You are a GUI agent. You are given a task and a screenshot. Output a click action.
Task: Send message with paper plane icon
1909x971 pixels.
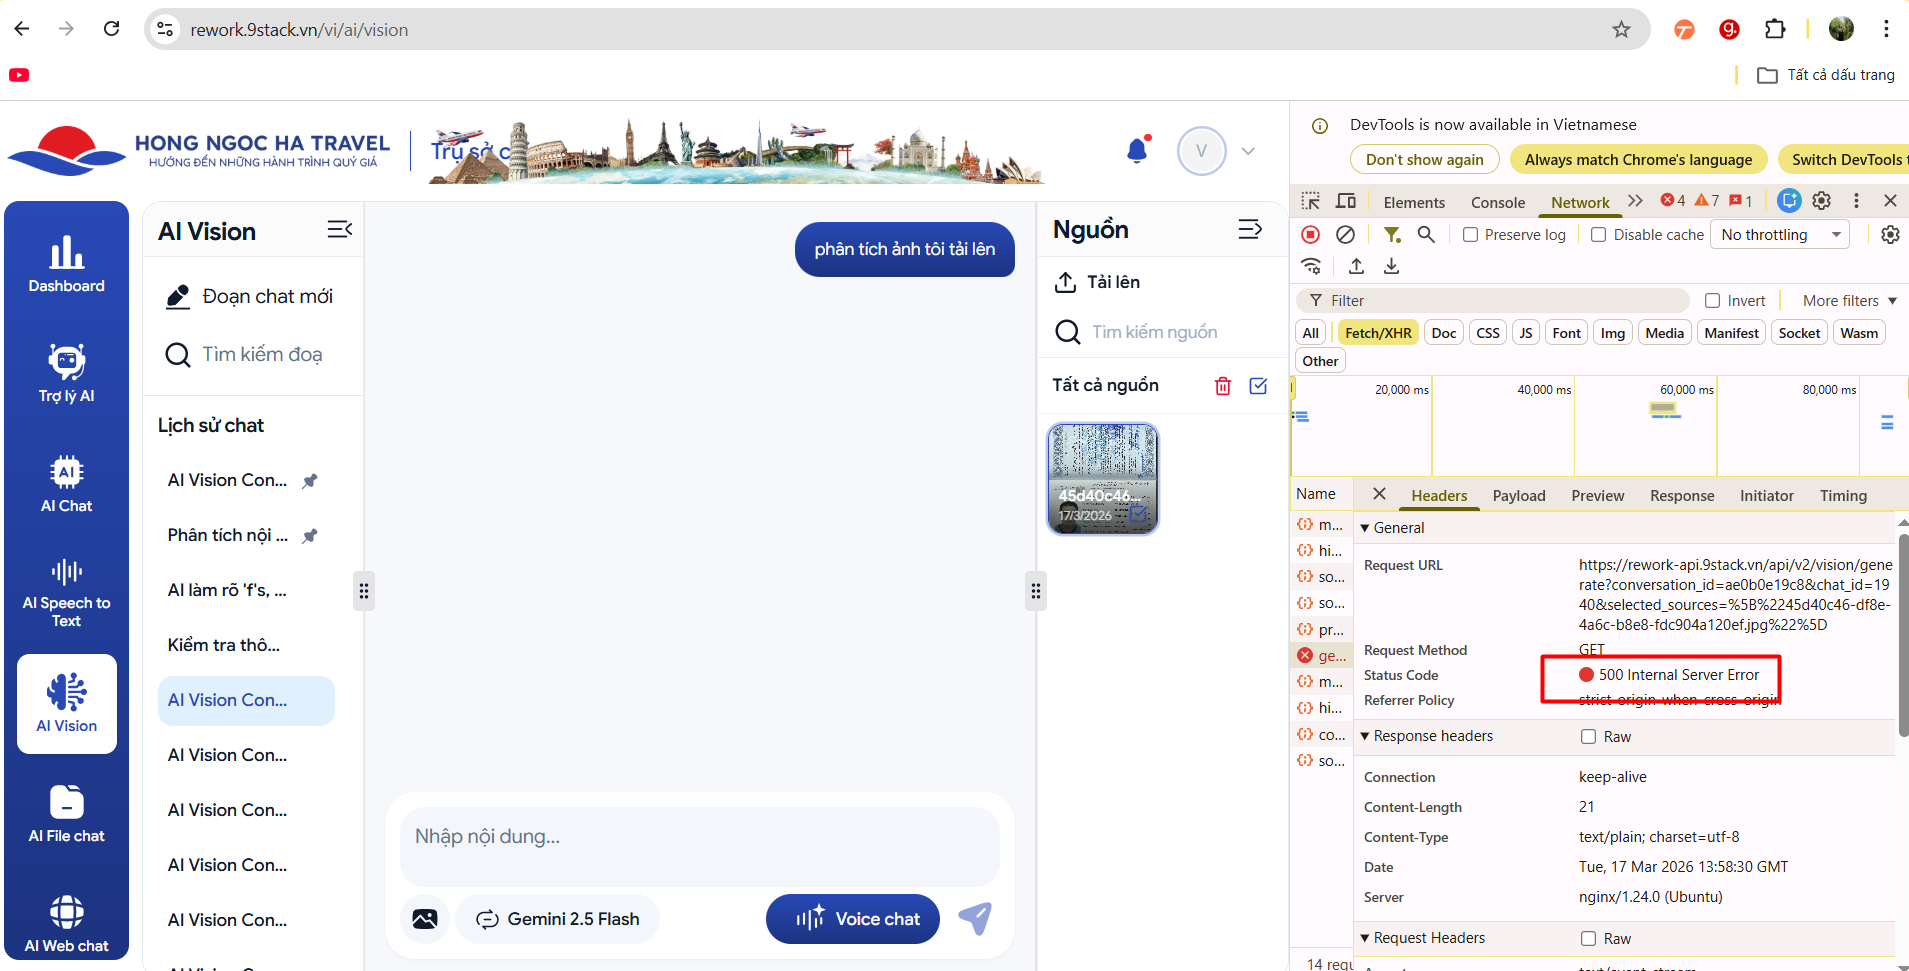click(x=975, y=918)
